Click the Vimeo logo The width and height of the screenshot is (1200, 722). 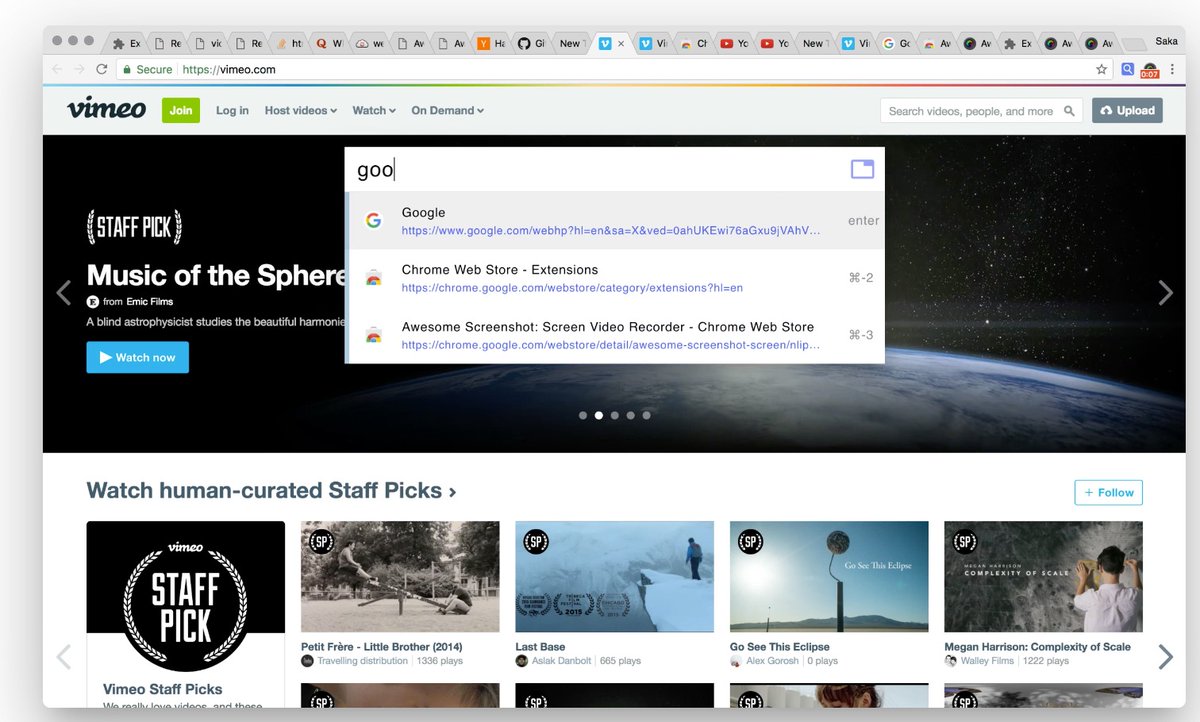point(107,109)
